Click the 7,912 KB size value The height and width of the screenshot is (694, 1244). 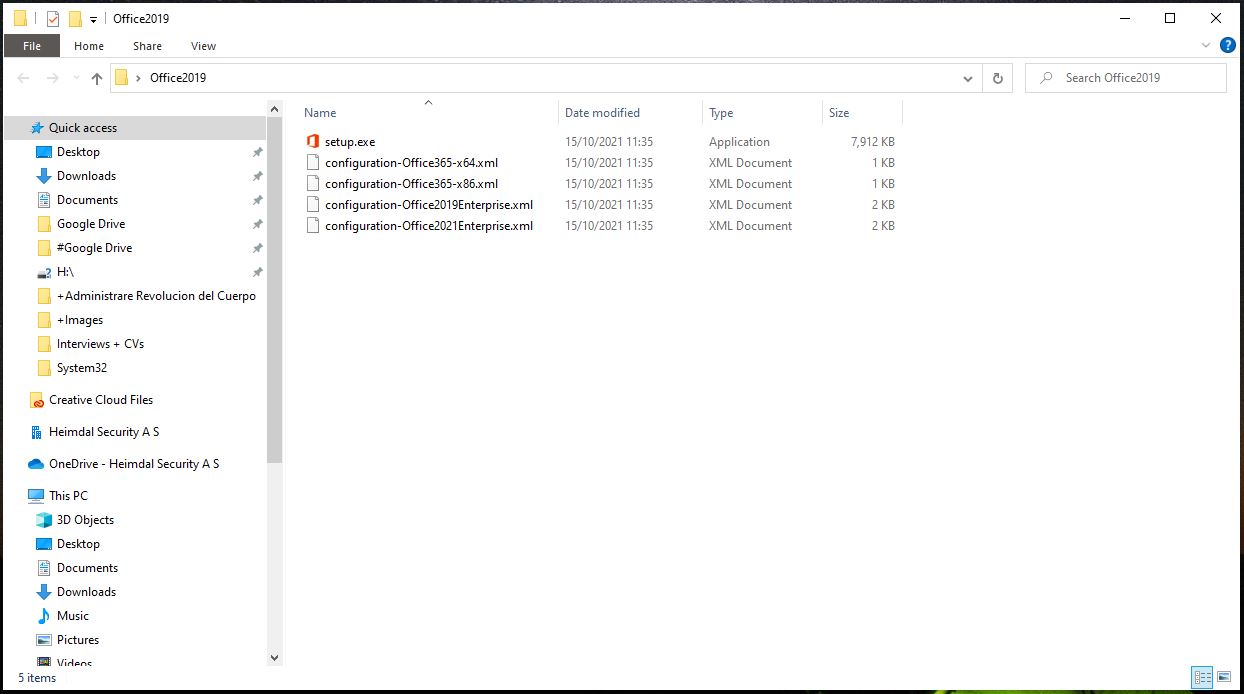(x=872, y=142)
